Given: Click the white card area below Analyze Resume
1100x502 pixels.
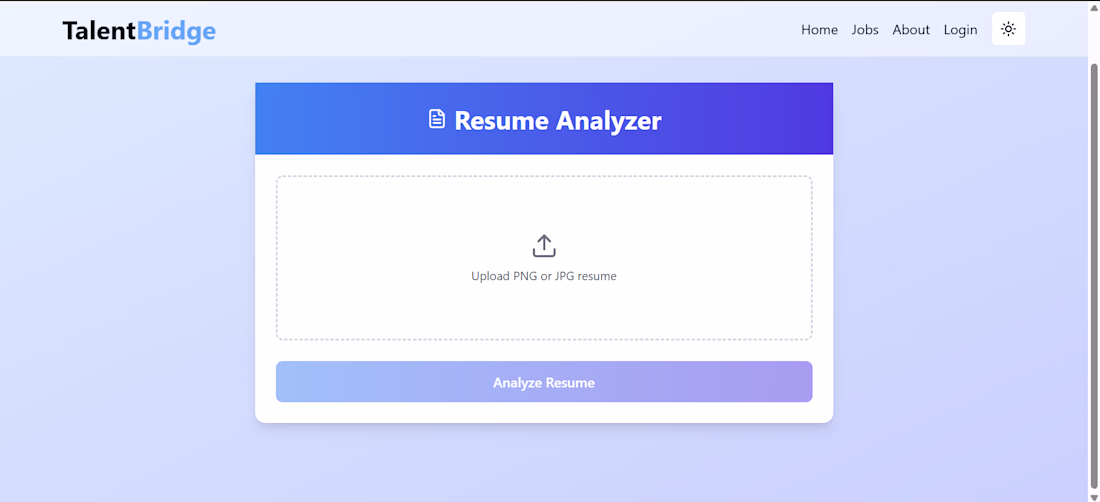Looking at the screenshot, I should click(x=544, y=412).
